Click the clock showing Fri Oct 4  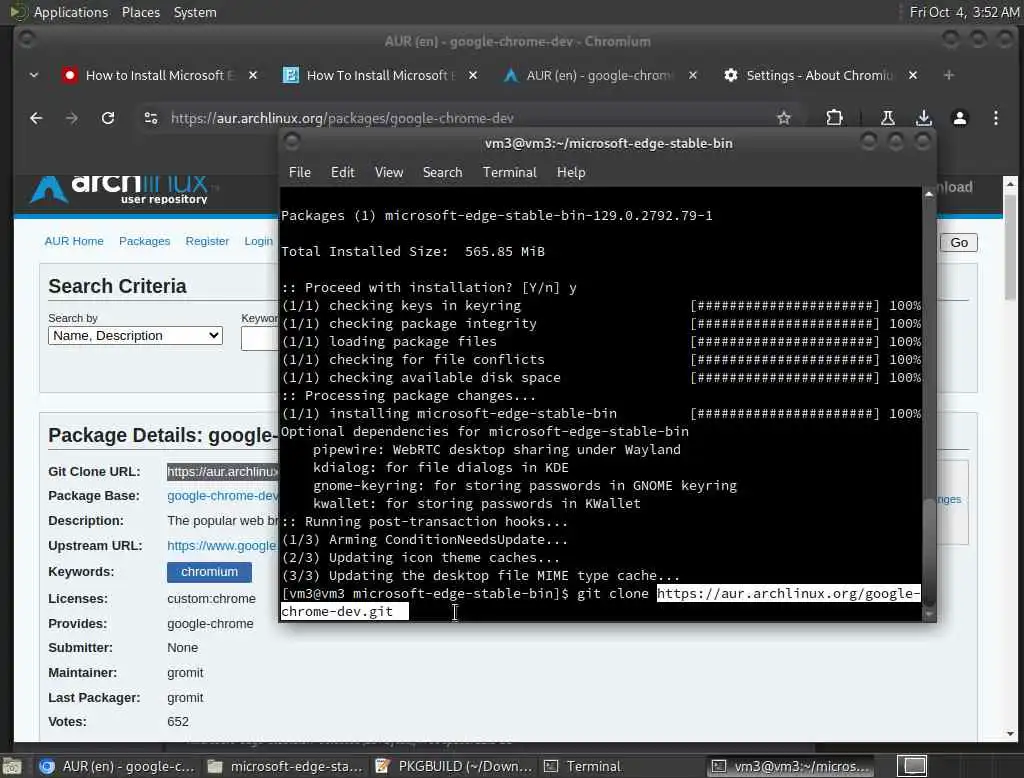click(x=964, y=12)
